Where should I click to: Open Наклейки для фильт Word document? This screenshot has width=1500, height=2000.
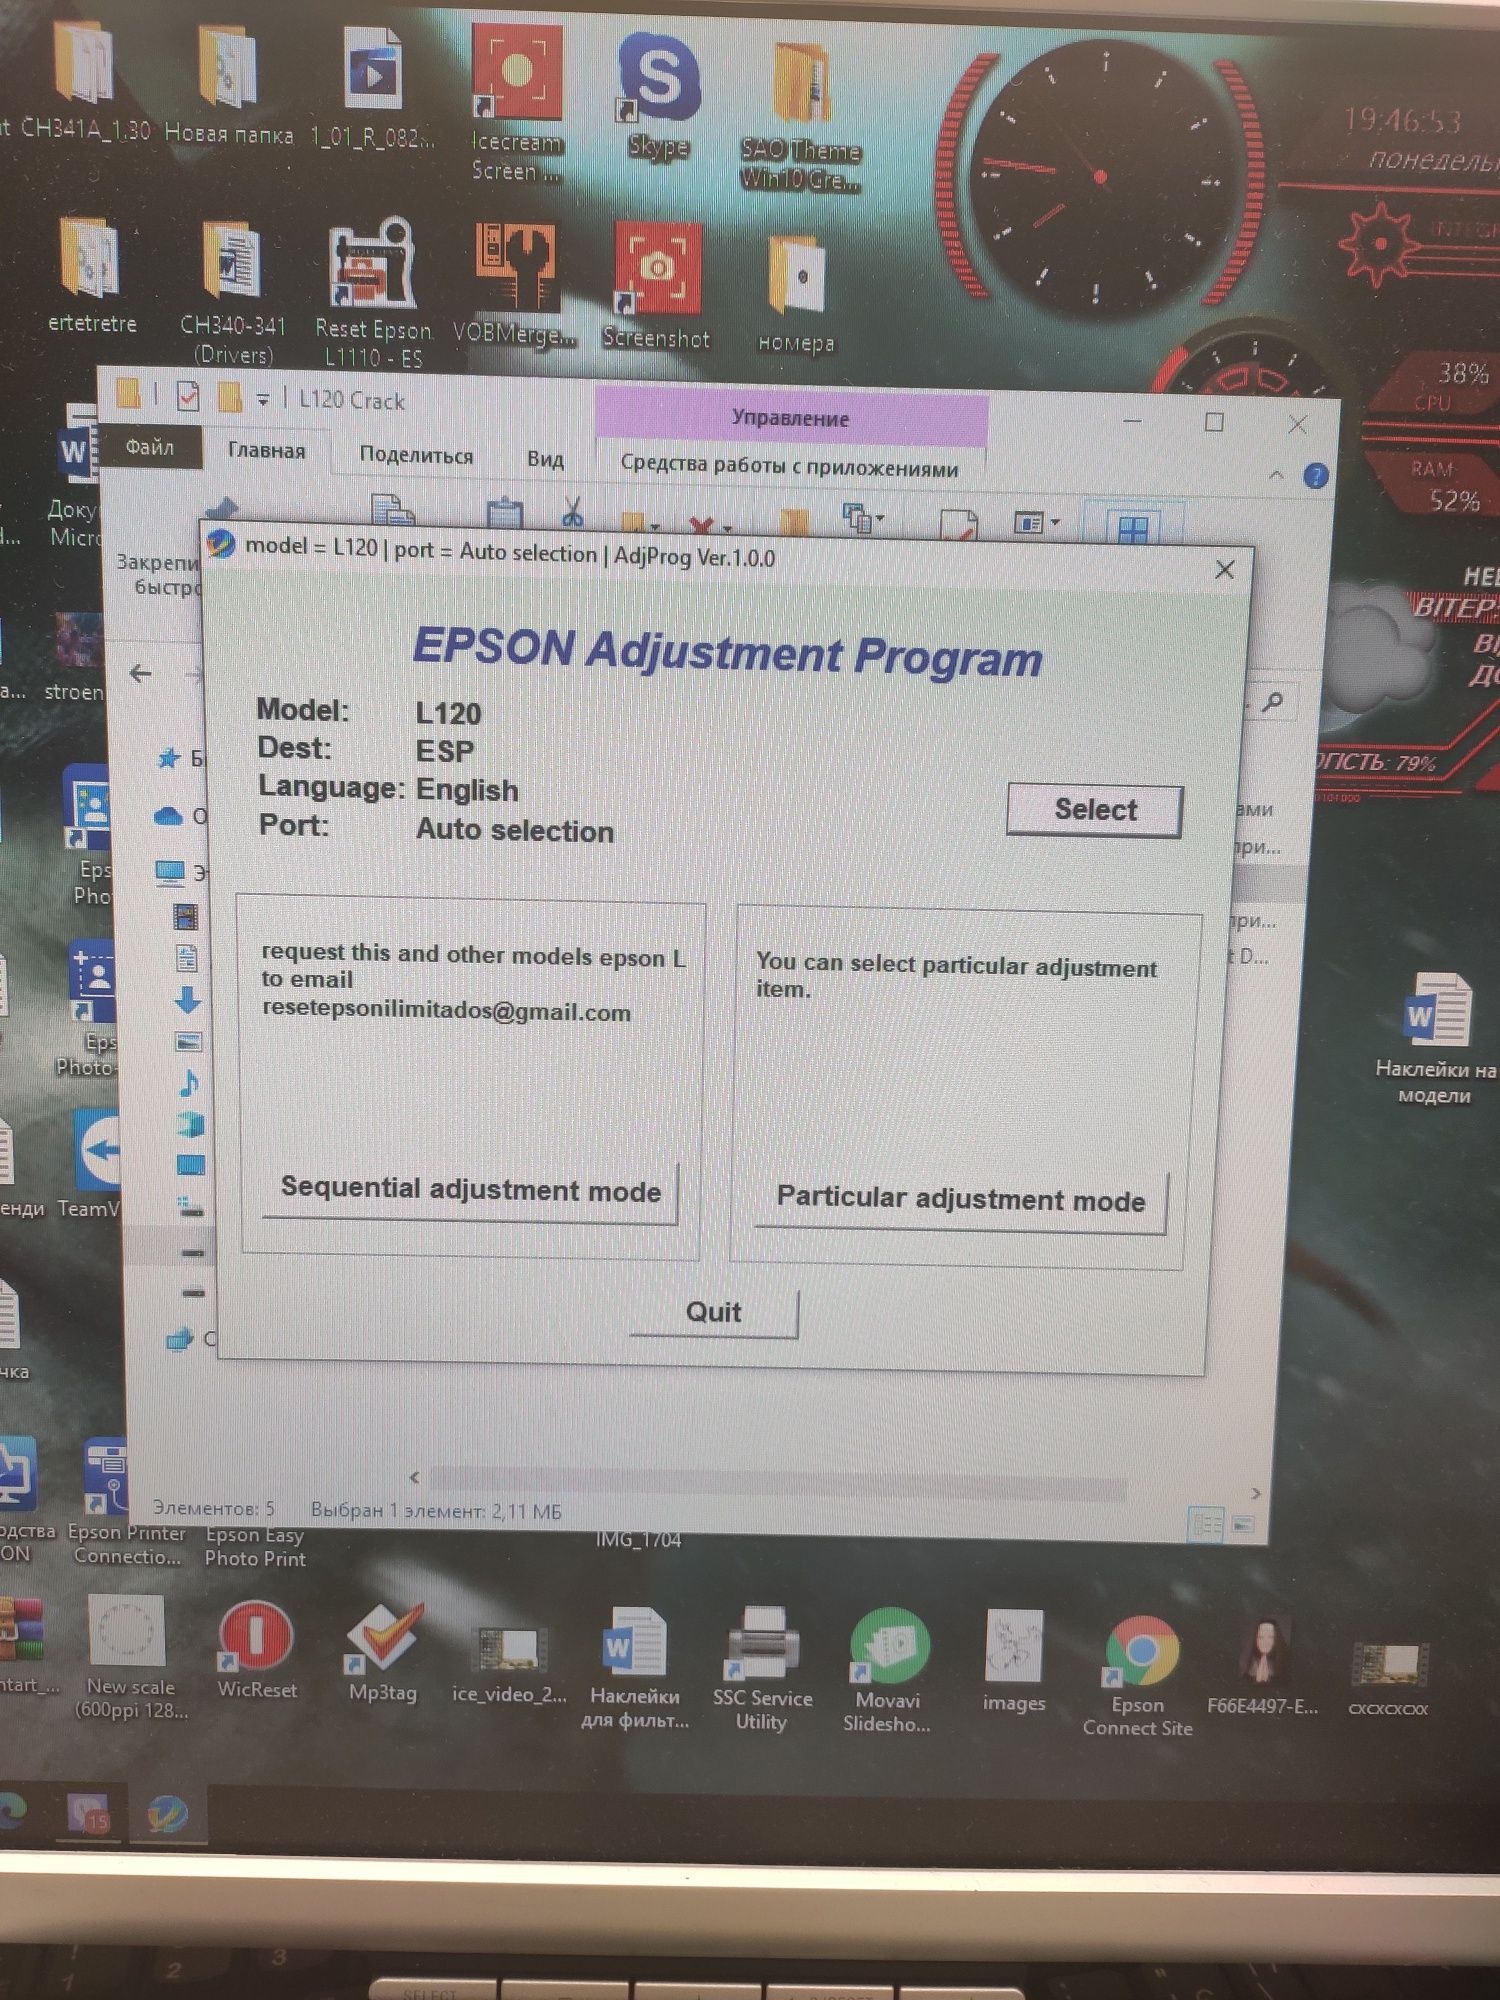[x=634, y=1667]
